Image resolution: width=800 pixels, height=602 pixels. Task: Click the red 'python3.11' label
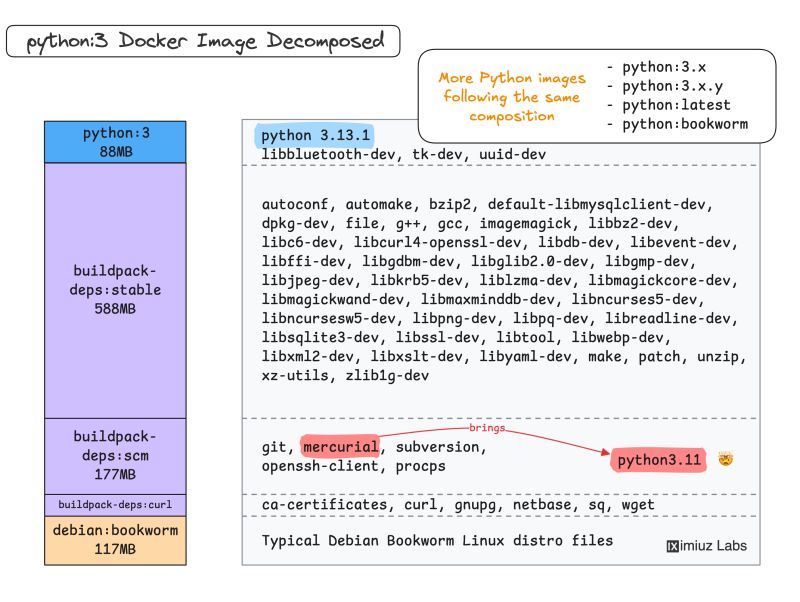(659, 460)
